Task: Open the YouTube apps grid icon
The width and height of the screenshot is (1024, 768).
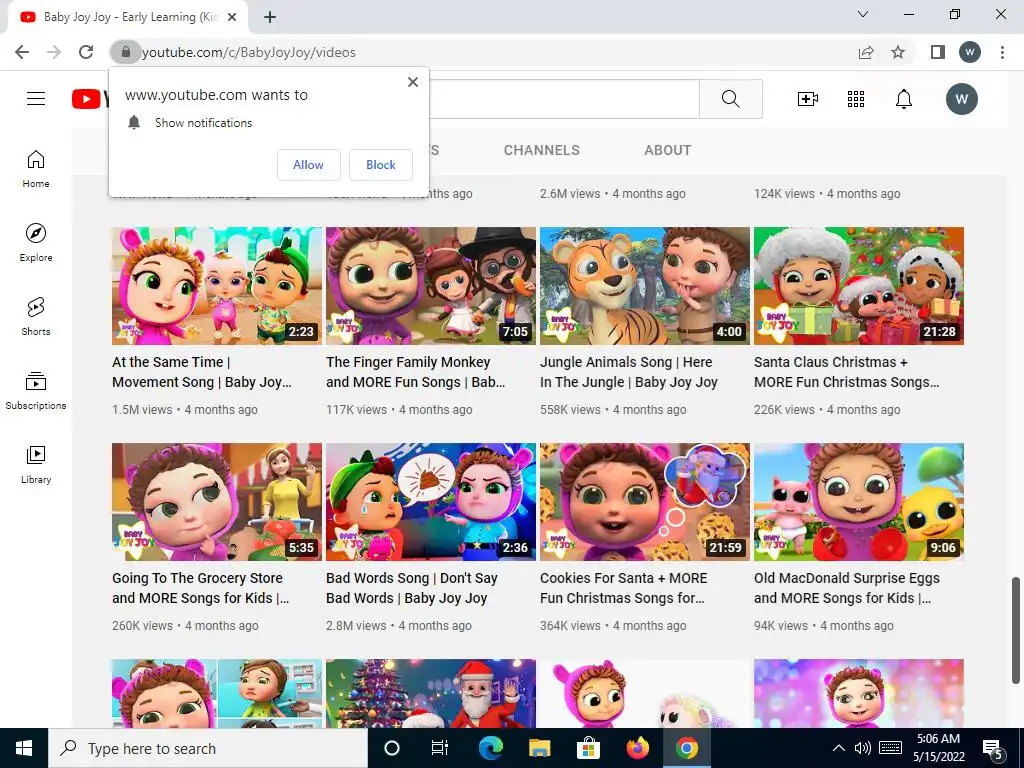Action: coord(856,99)
